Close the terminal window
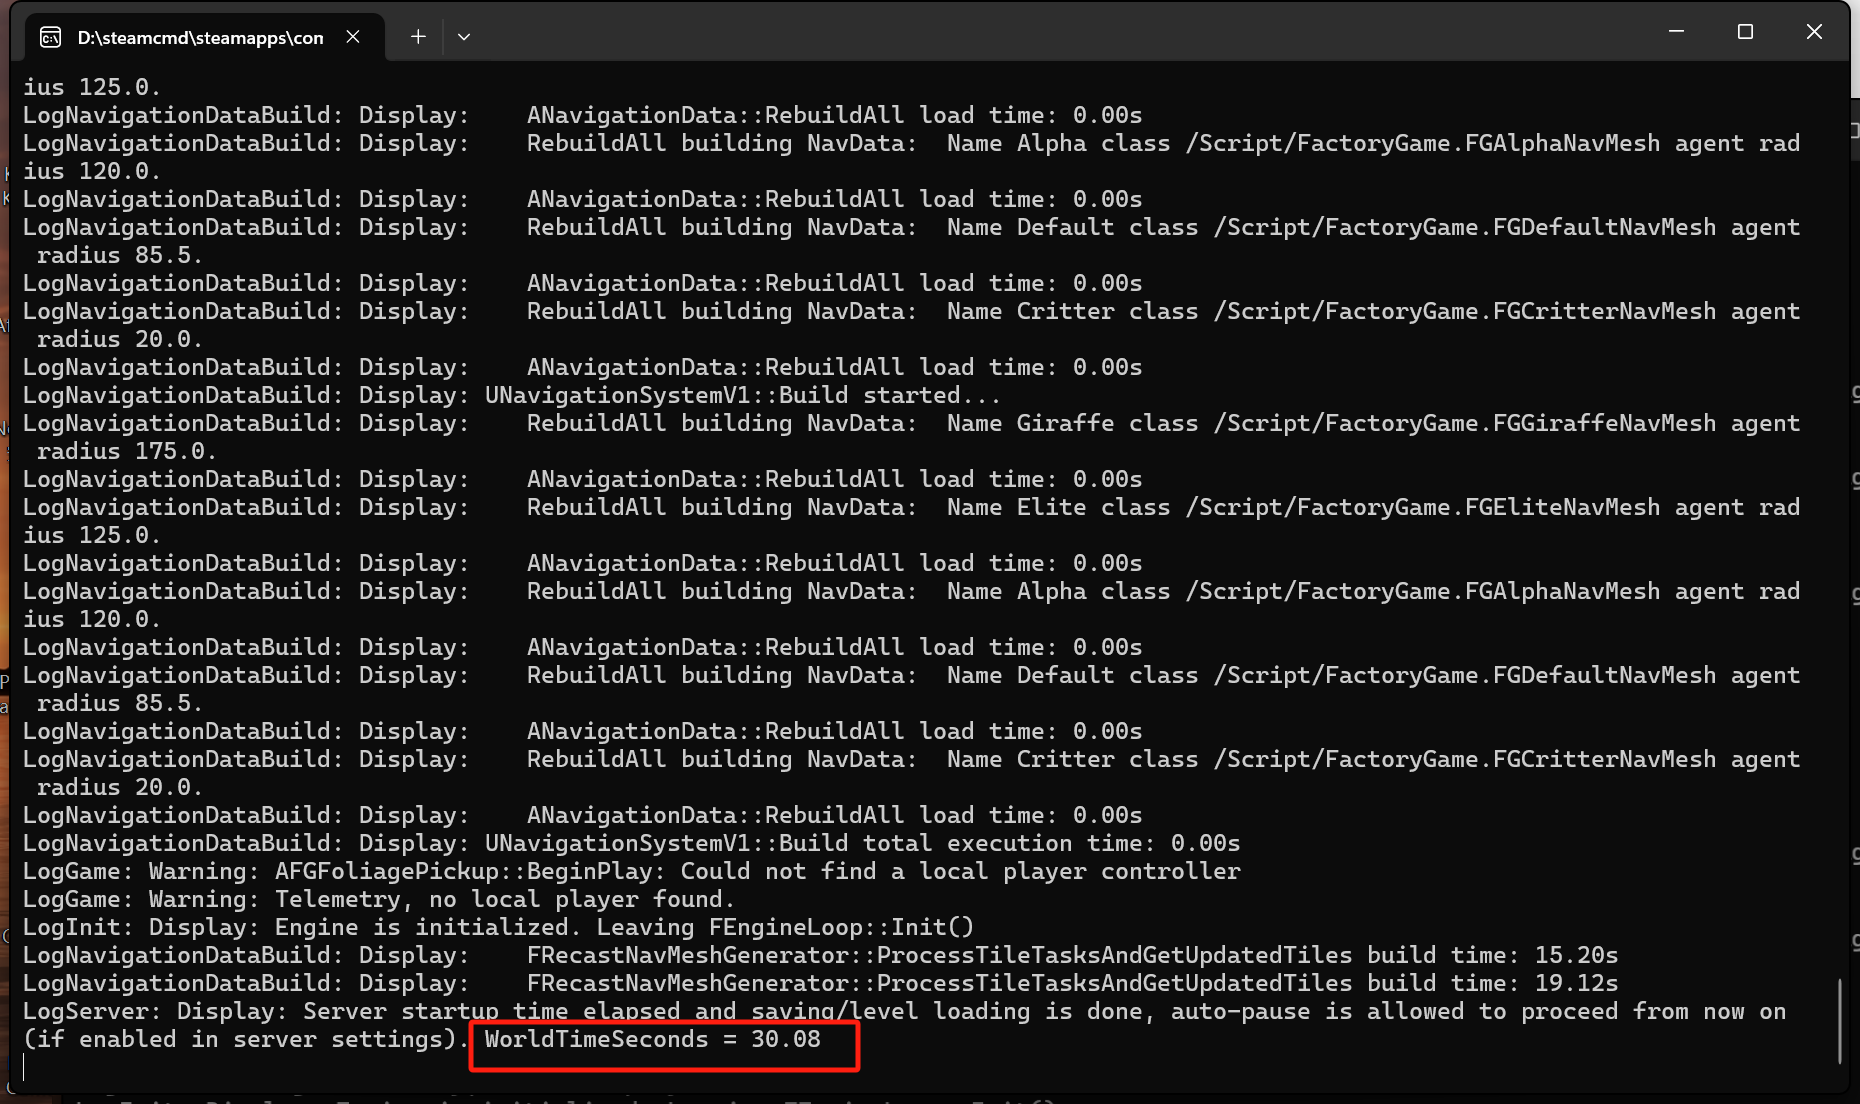Image resolution: width=1860 pixels, height=1104 pixels. [1814, 31]
